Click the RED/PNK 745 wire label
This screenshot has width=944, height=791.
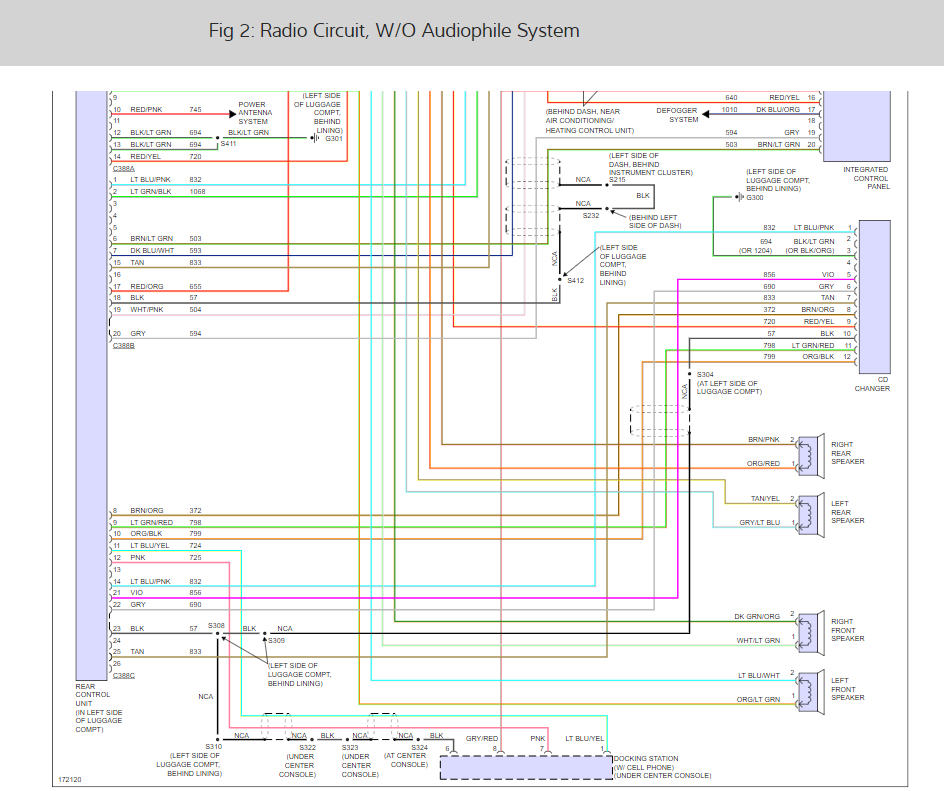[166, 110]
